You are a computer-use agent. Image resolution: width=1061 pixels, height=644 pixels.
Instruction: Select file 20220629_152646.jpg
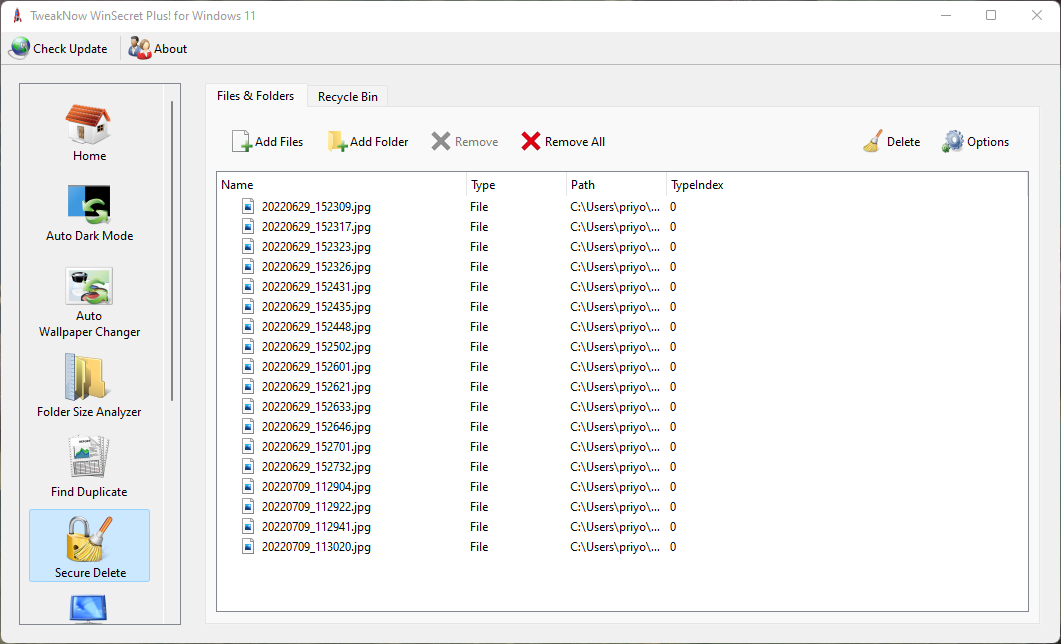pyautogui.click(x=316, y=427)
